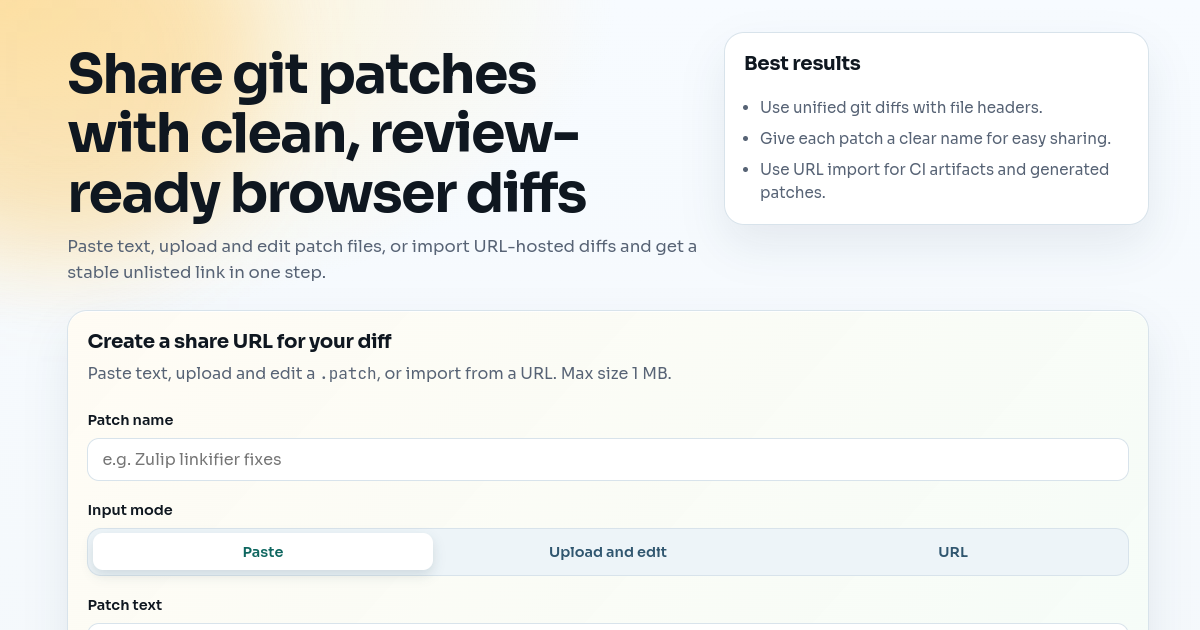Select the Paste input mode tab

point(263,552)
